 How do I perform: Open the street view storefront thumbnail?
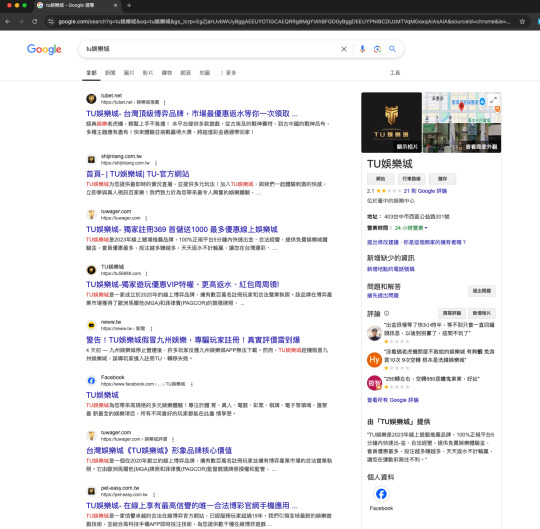(461, 138)
